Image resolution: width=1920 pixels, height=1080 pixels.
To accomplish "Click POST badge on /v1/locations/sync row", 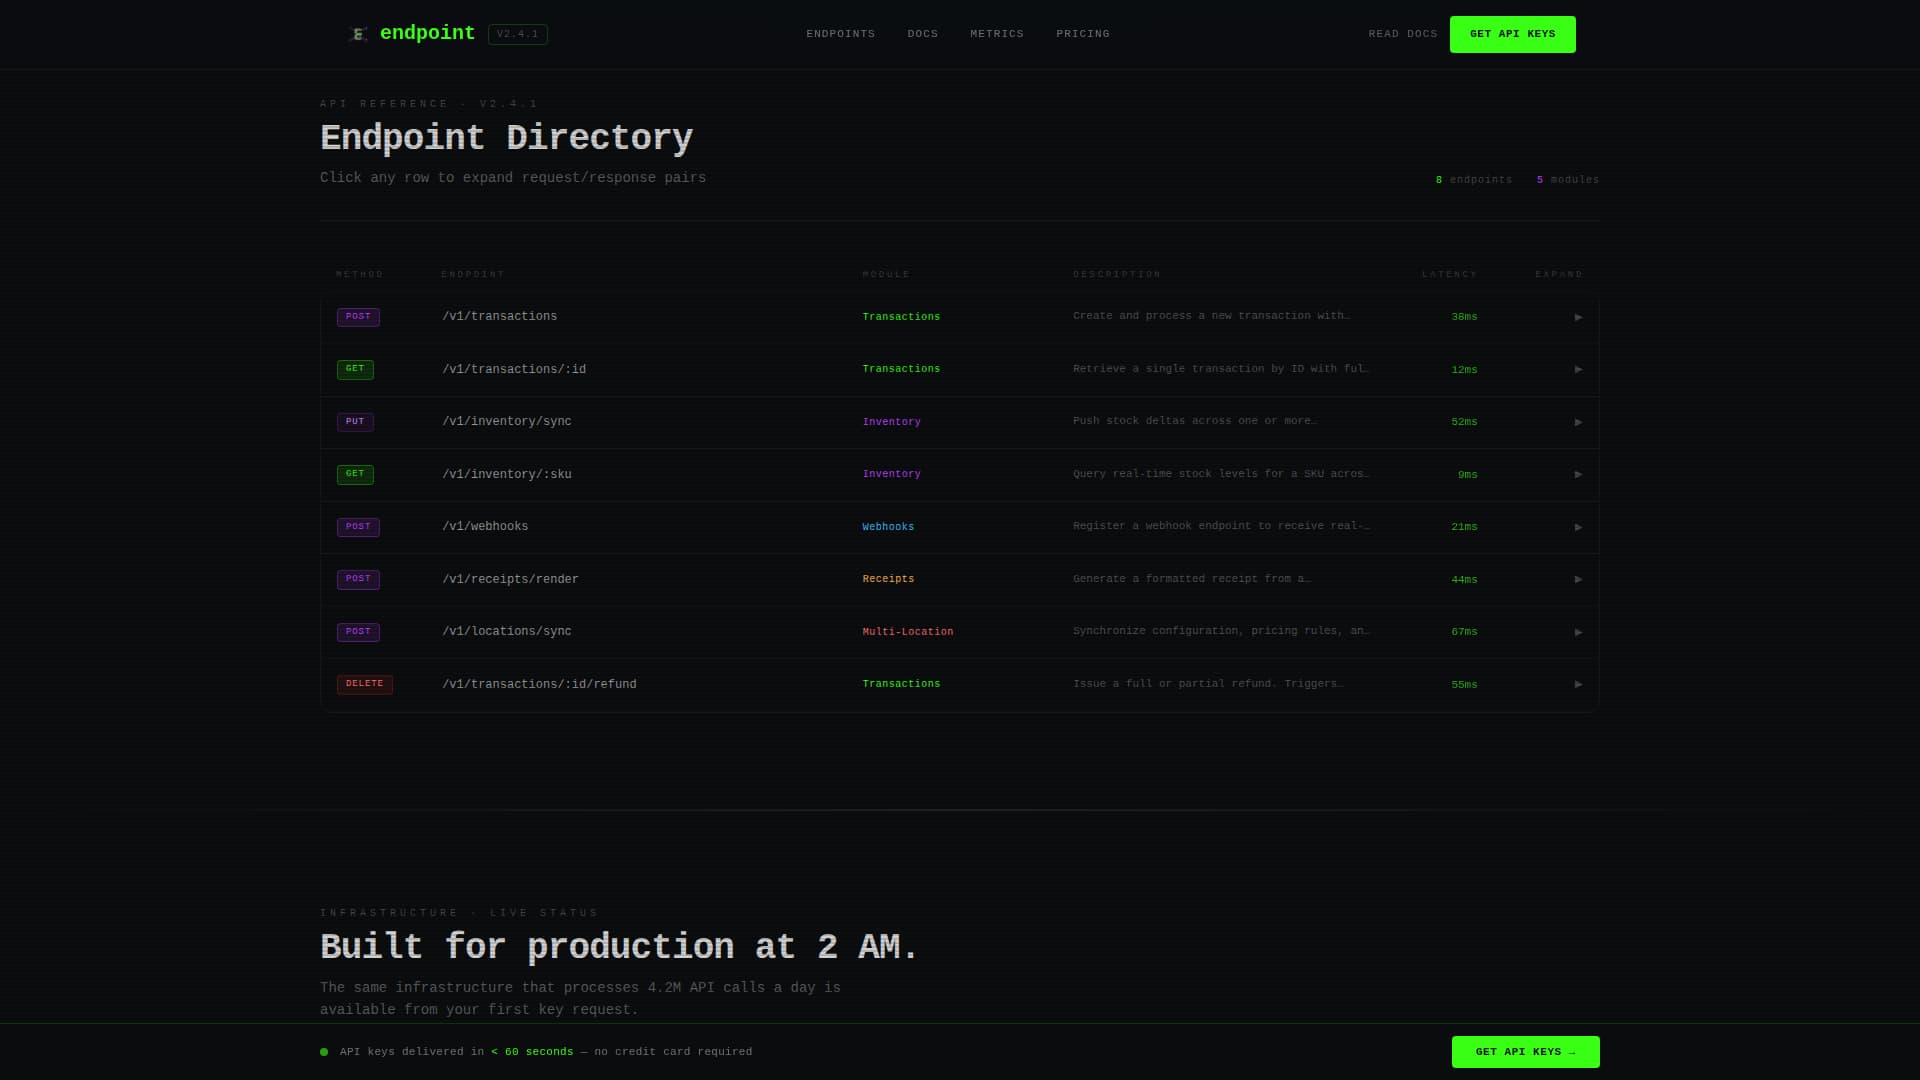I will click(x=358, y=632).
